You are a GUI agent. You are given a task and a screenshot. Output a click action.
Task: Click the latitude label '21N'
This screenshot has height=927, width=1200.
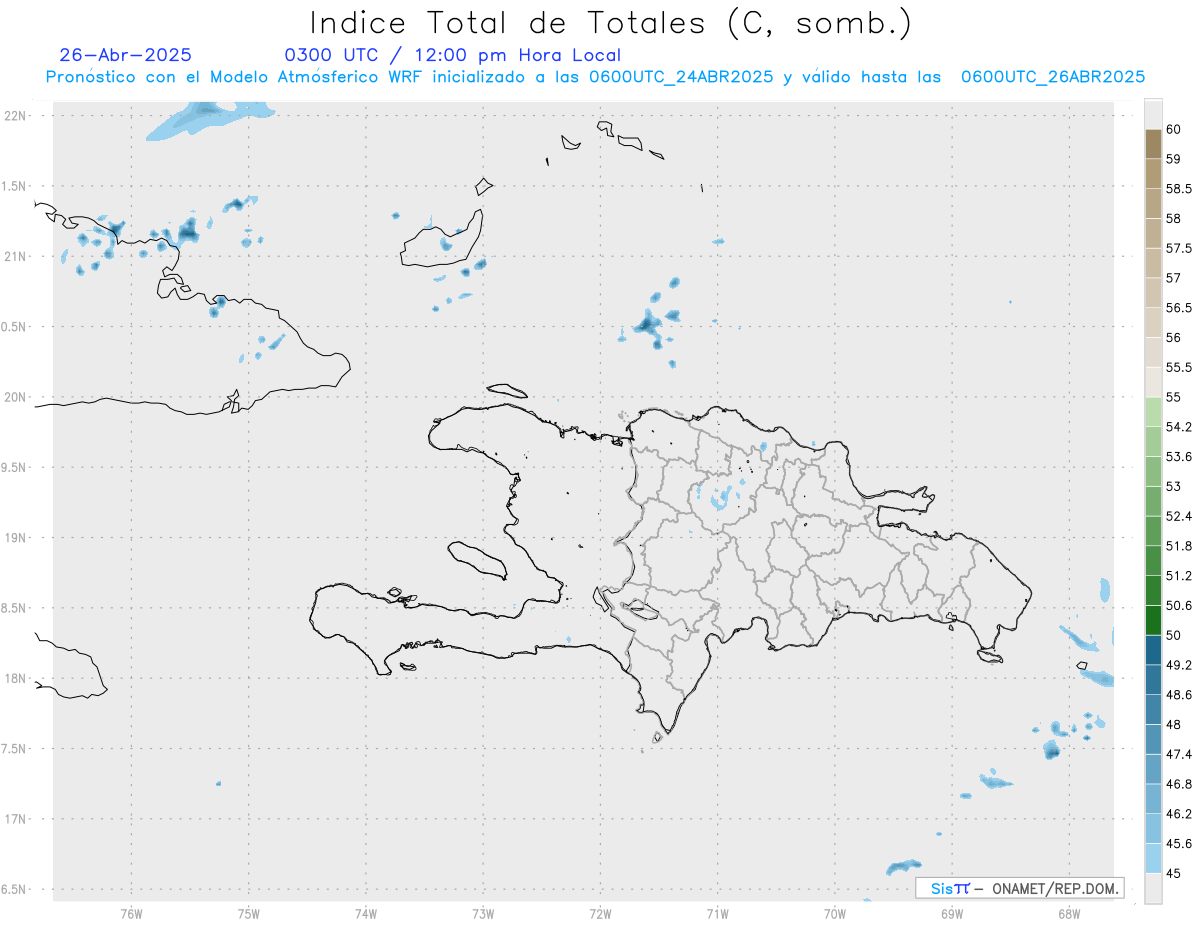tap(15, 256)
